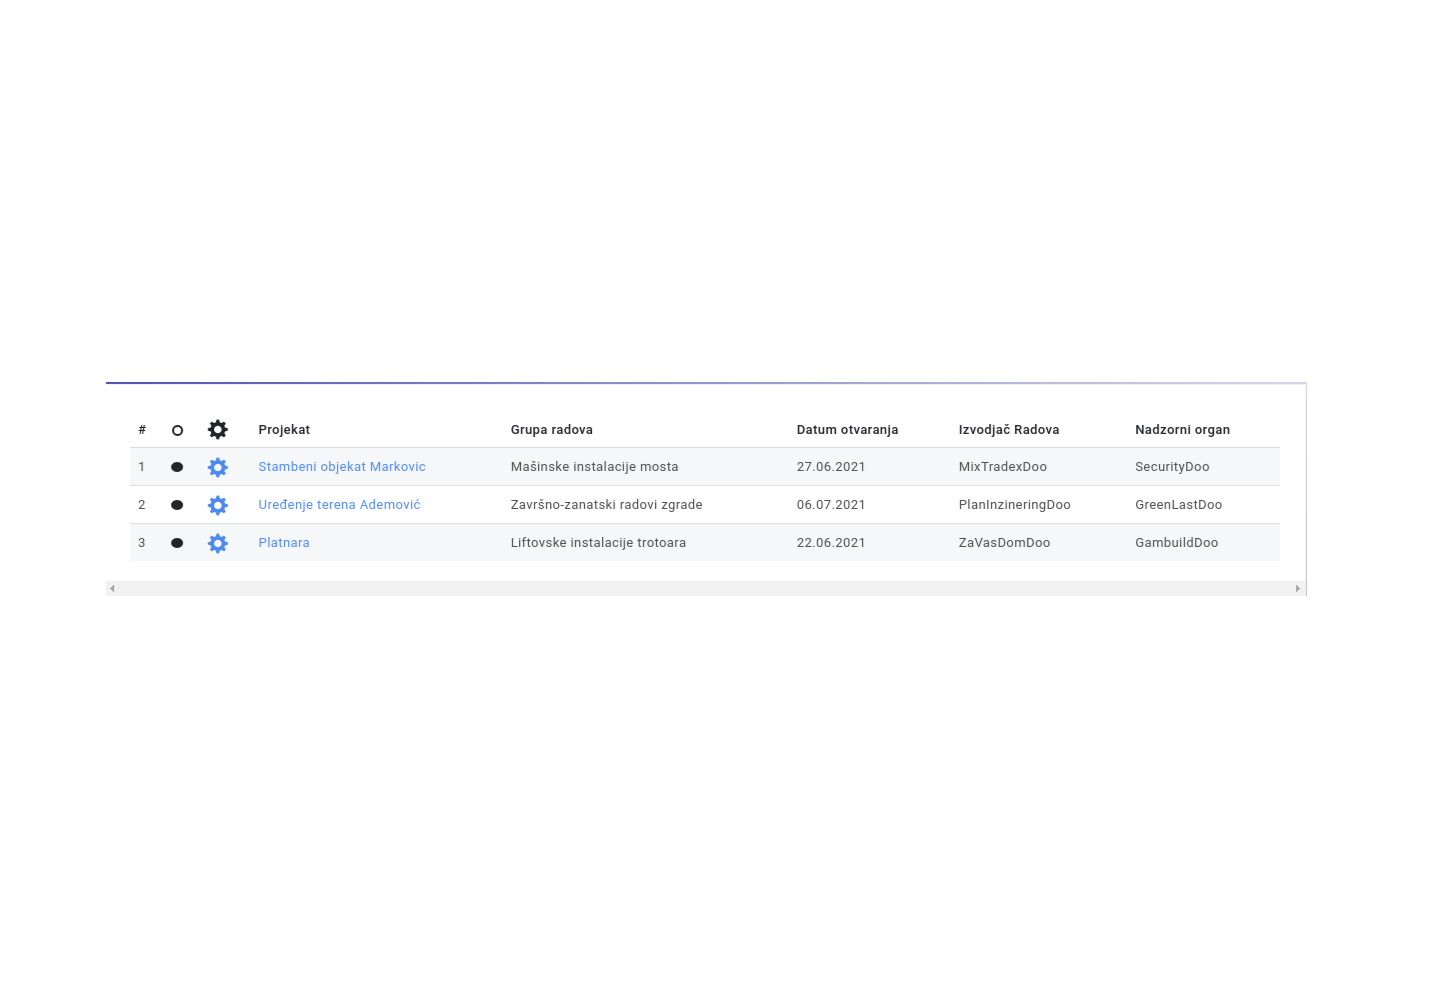Click the horizontal scrollbar's right arrow
Image resolution: width=1440 pixels, height=1000 pixels.
click(x=1297, y=589)
